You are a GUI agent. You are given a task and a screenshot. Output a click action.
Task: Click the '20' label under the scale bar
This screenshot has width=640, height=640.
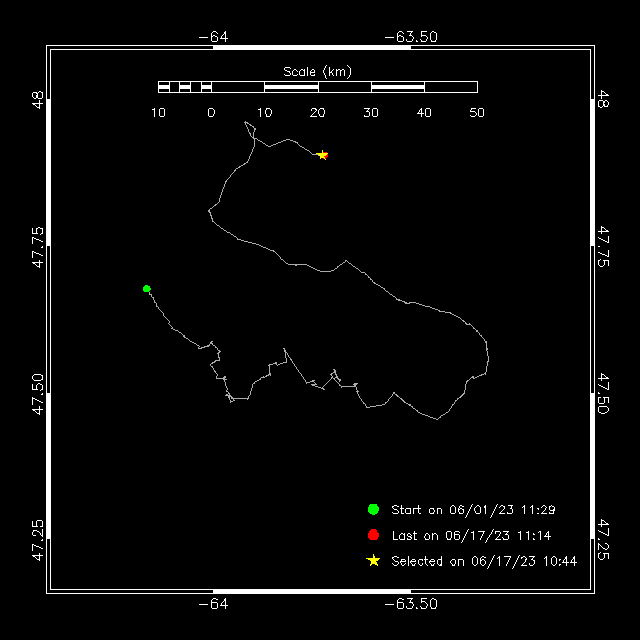(317, 113)
